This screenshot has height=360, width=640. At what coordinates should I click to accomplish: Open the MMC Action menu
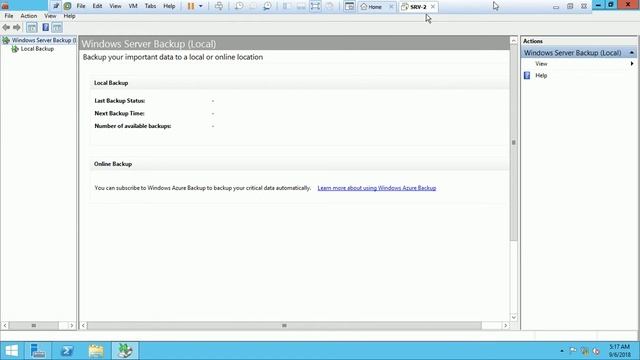click(x=29, y=16)
